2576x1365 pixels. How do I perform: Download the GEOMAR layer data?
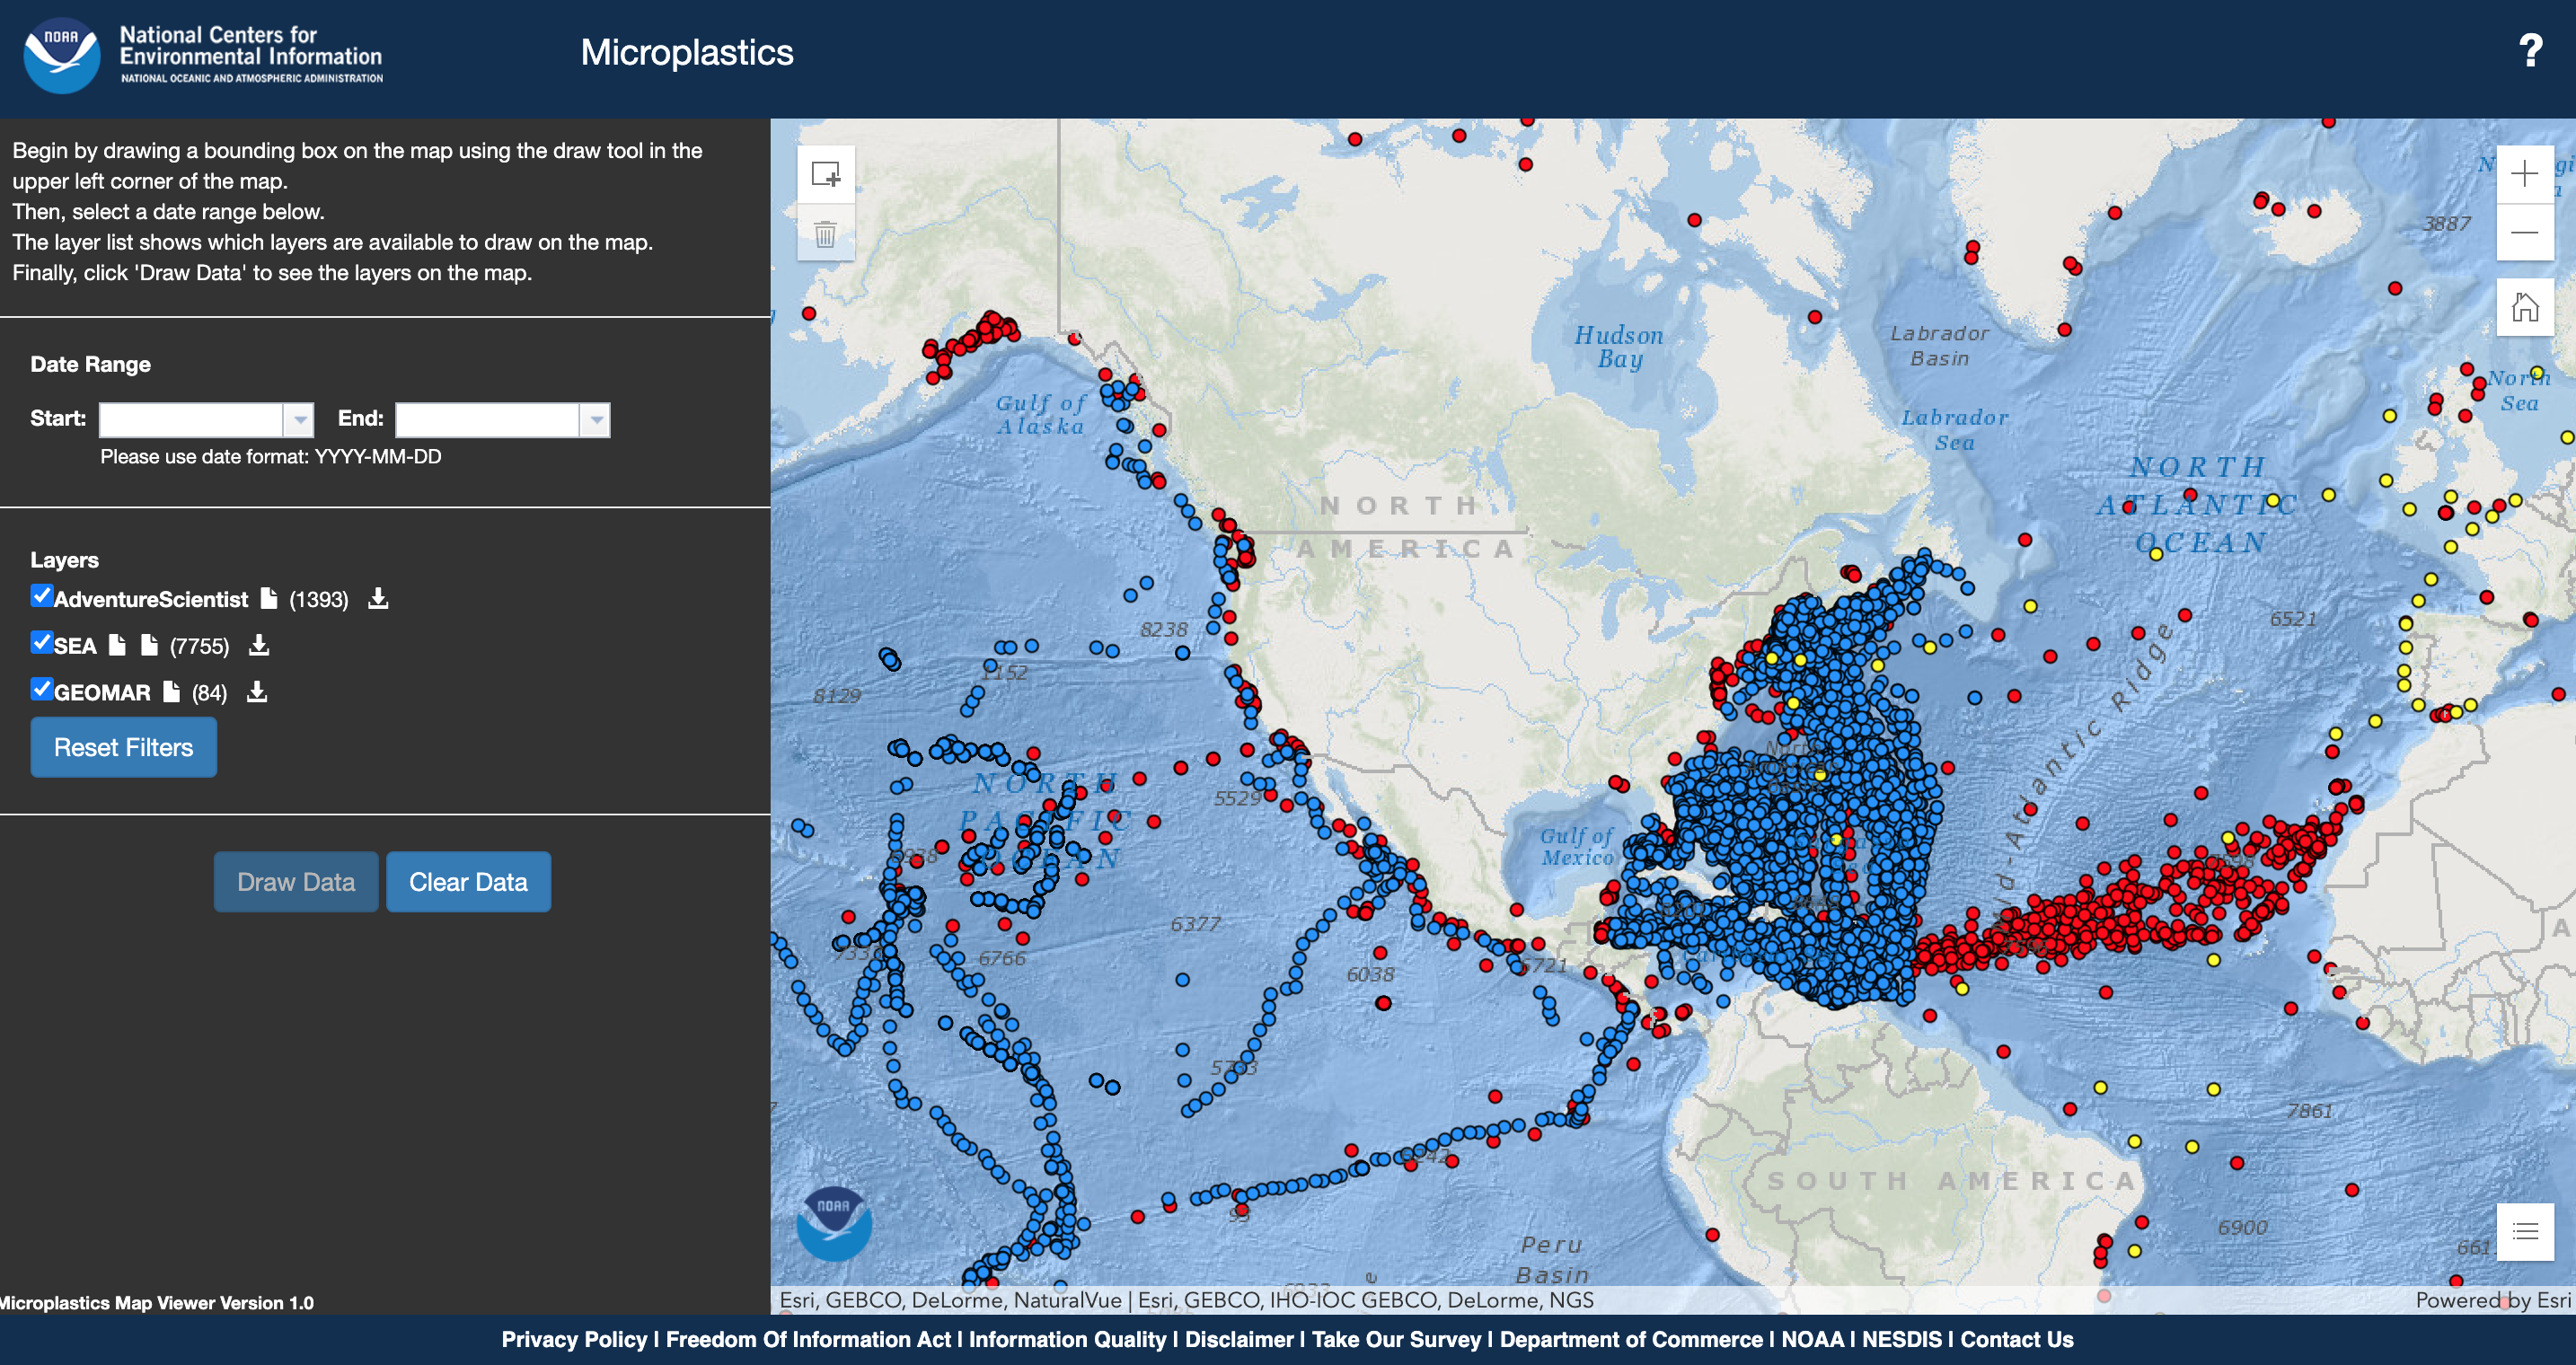tap(257, 692)
